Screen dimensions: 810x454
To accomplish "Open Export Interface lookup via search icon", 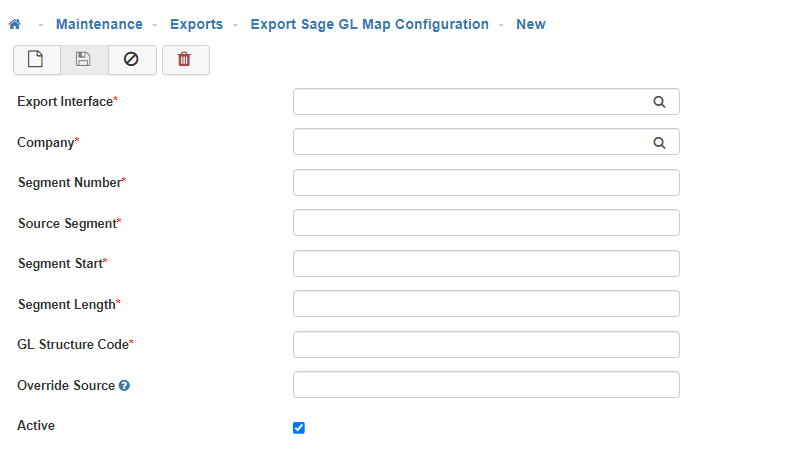I will click(x=659, y=102).
